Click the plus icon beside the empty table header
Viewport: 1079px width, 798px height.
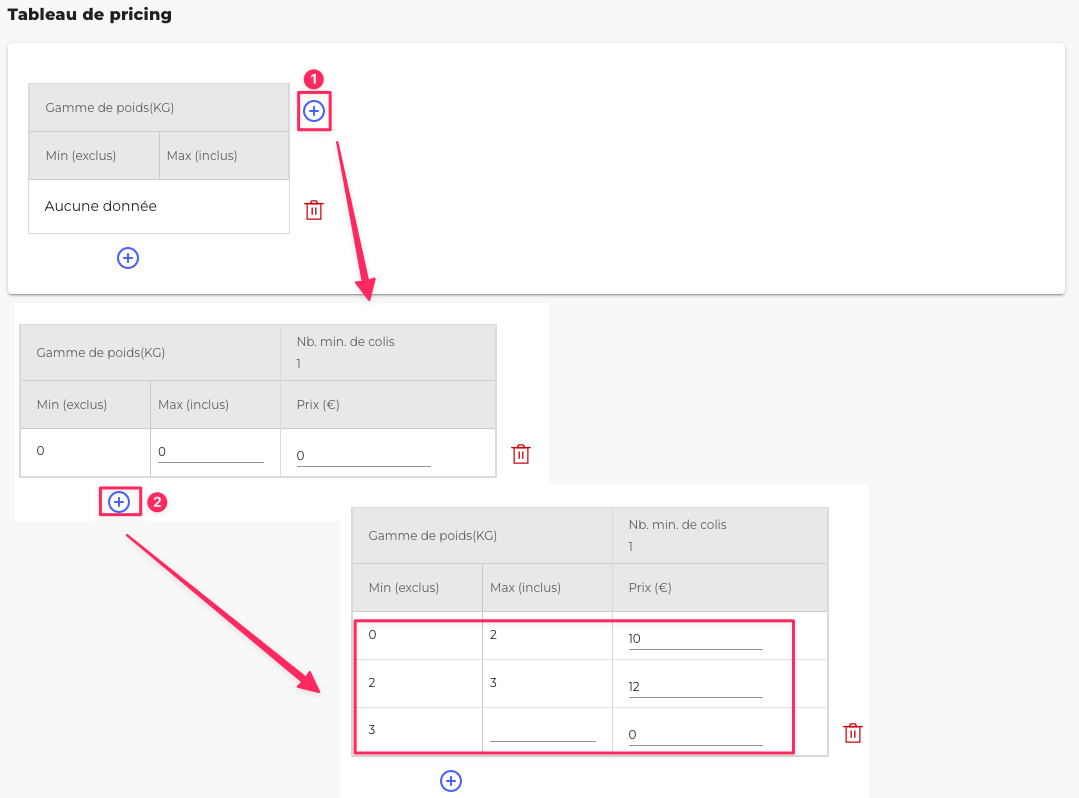[314, 111]
